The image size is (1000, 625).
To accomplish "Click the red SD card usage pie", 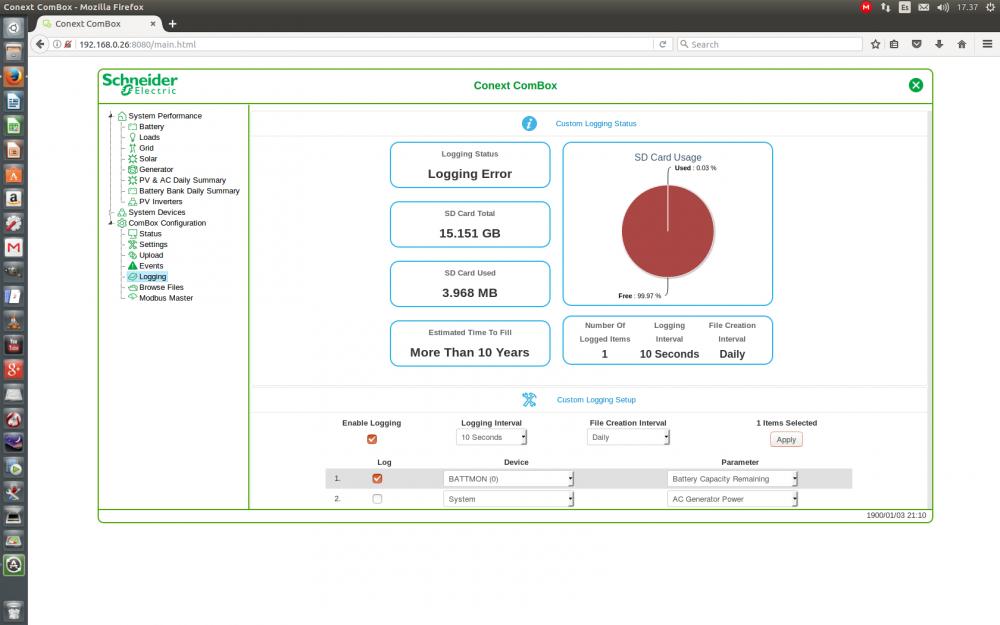I will [668, 232].
